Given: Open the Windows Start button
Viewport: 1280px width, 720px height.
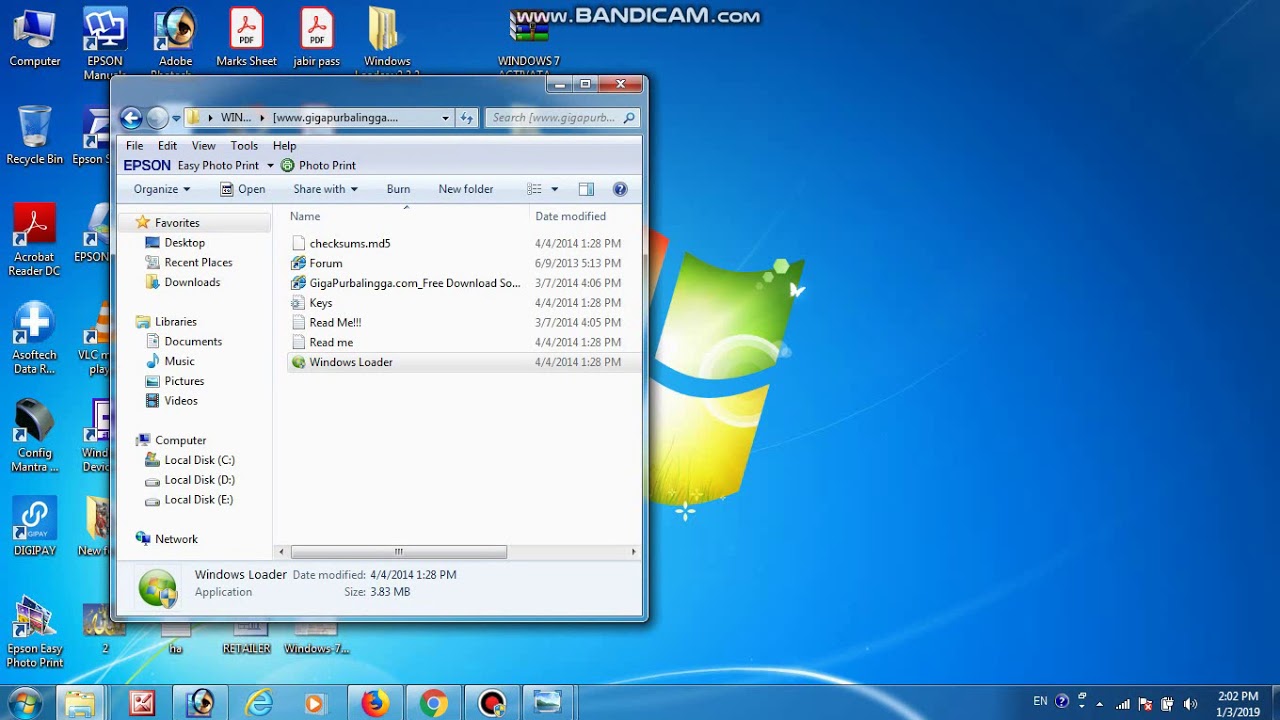Looking at the screenshot, I should [23, 702].
